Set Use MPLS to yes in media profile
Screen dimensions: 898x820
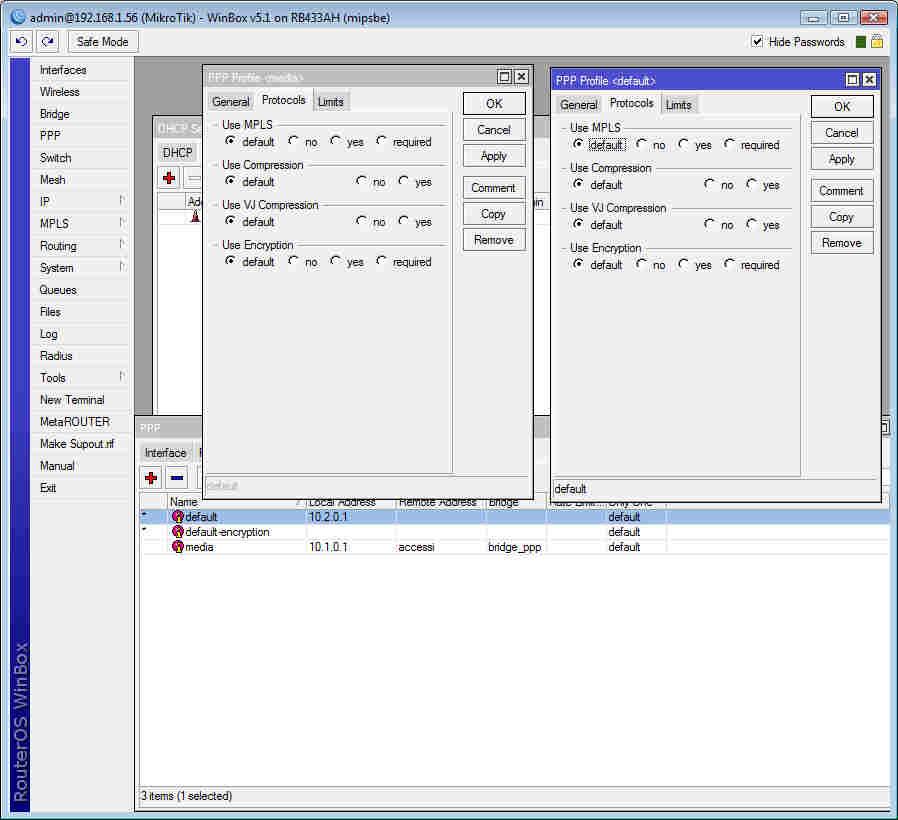(x=336, y=141)
